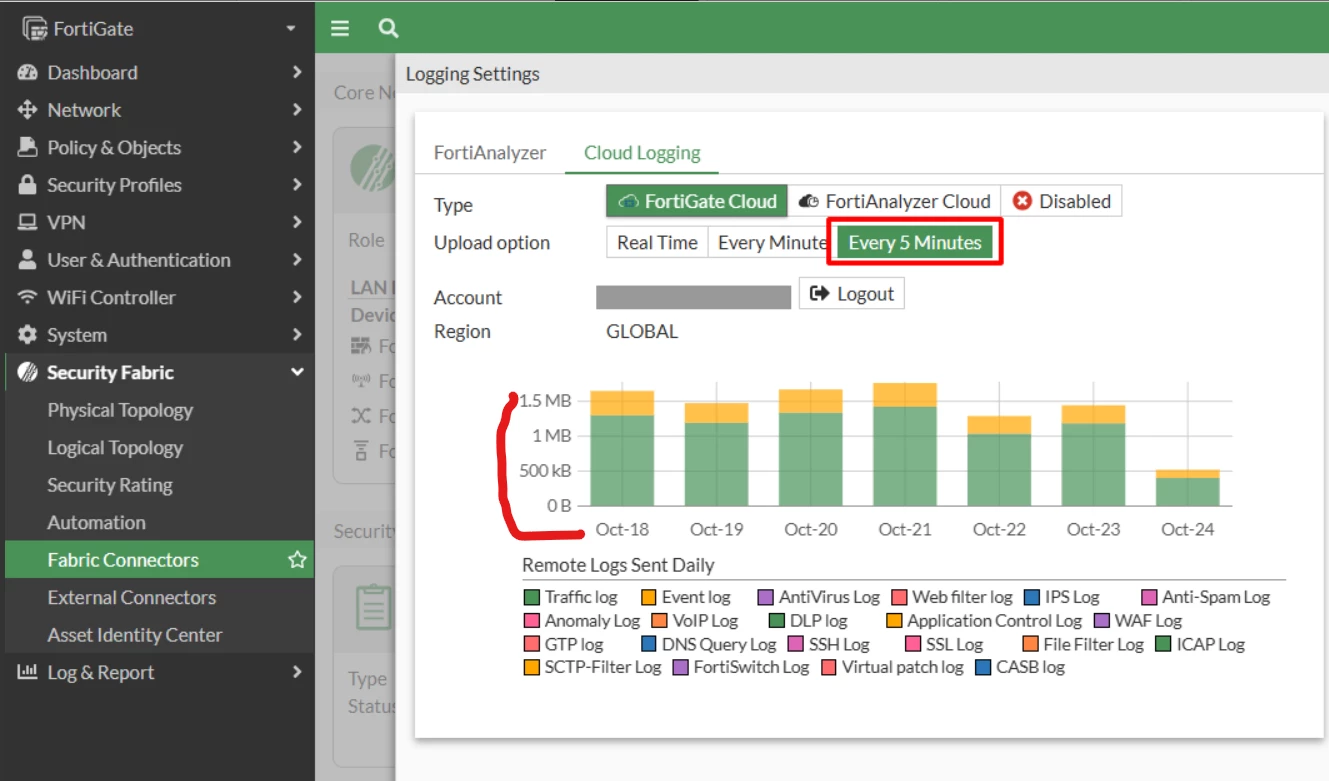Open Security Rating page
The width and height of the screenshot is (1329, 781).
click(x=110, y=485)
